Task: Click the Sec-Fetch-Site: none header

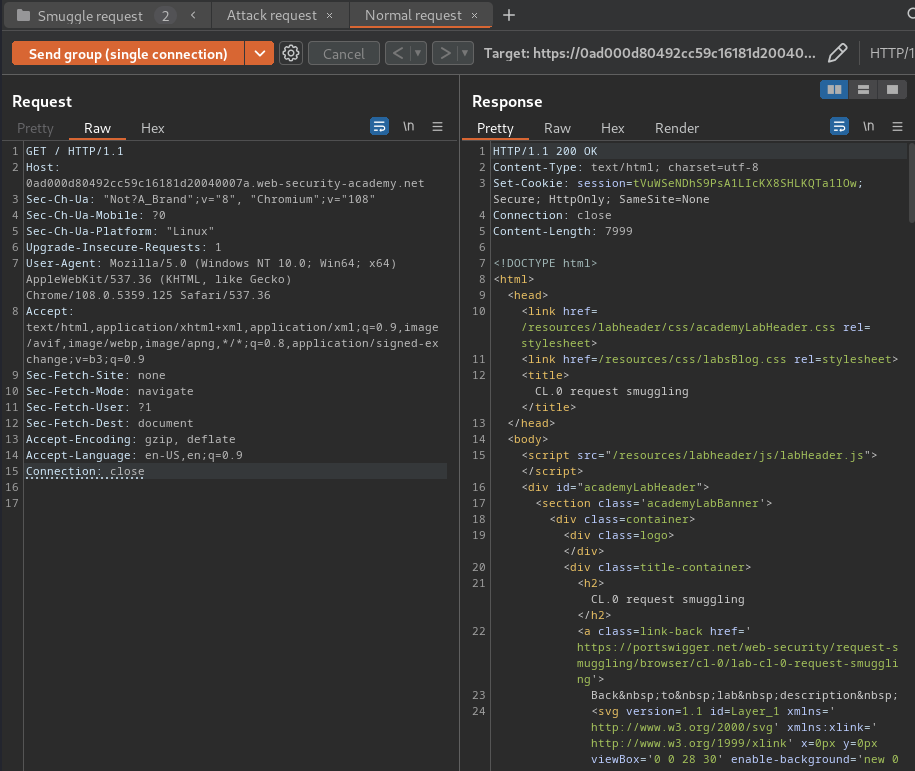Action: point(96,375)
